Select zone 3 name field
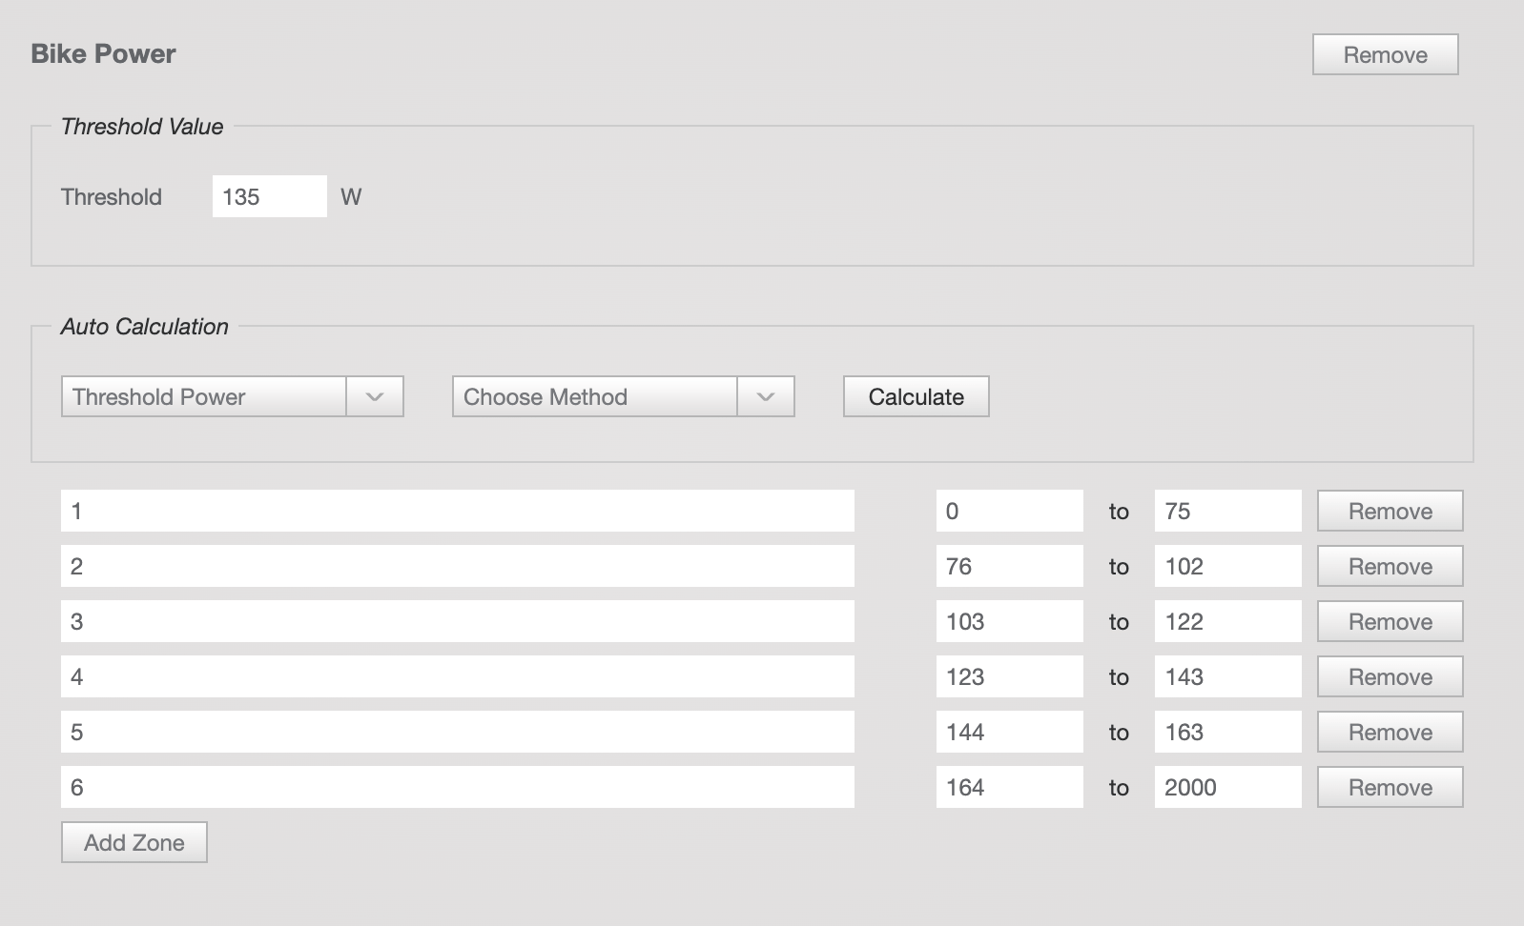Image resolution: width=1524 pixels, height=926 pixels. point(457,621)
